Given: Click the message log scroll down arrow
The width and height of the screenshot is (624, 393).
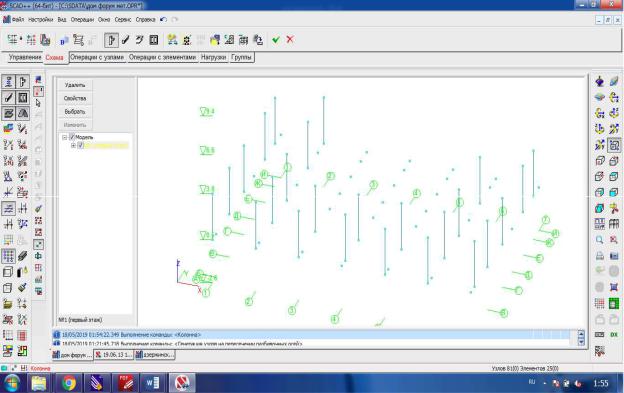Looking at the screenshot, I should pos(581,342).
